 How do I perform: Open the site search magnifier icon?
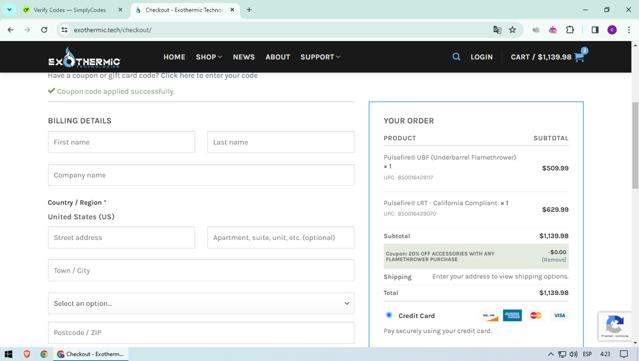(456, 57)
